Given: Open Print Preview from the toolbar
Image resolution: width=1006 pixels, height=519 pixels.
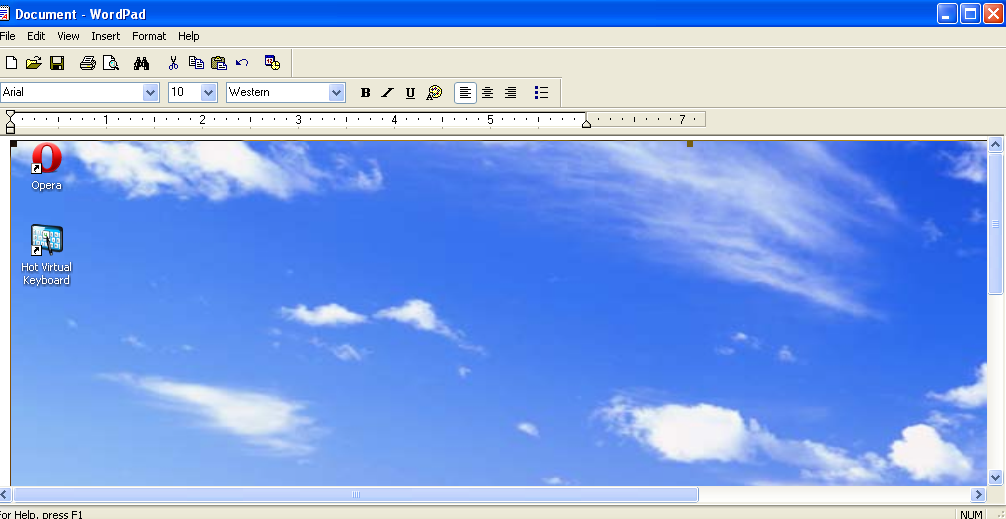Looking at the screenshot, I should [x=112, y=63].
